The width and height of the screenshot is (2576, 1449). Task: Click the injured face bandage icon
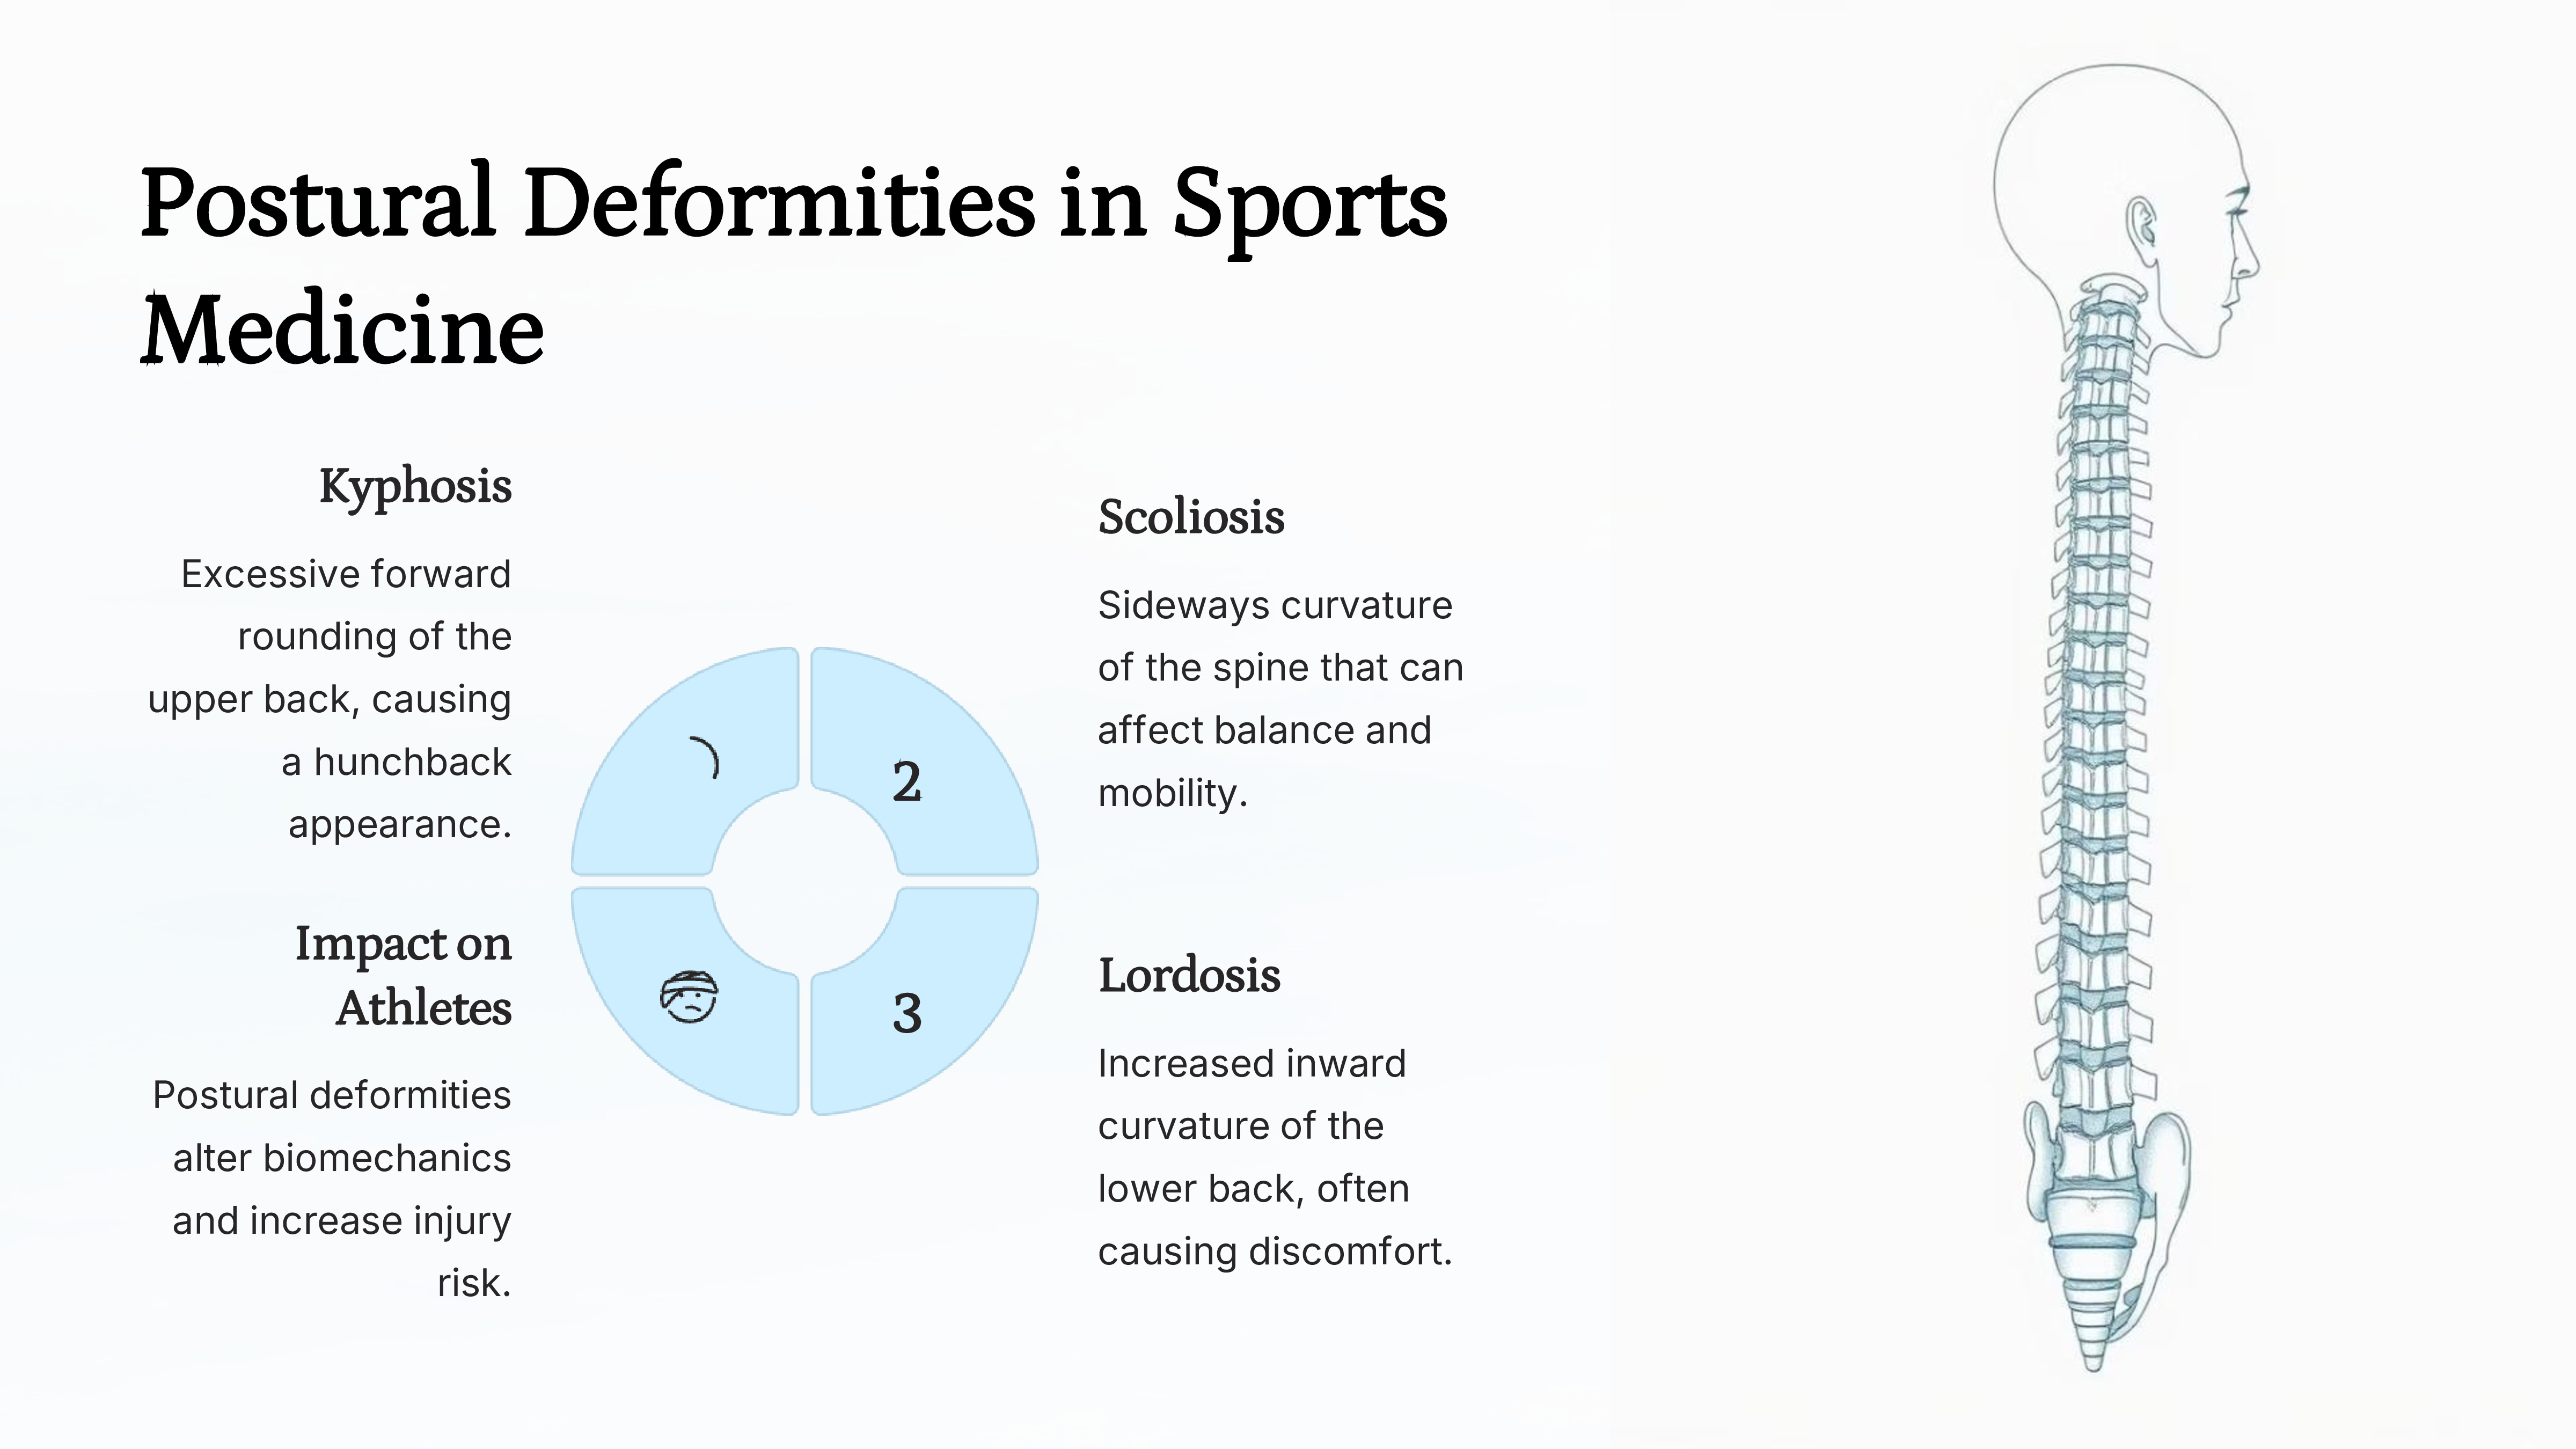tap(689, 997)
